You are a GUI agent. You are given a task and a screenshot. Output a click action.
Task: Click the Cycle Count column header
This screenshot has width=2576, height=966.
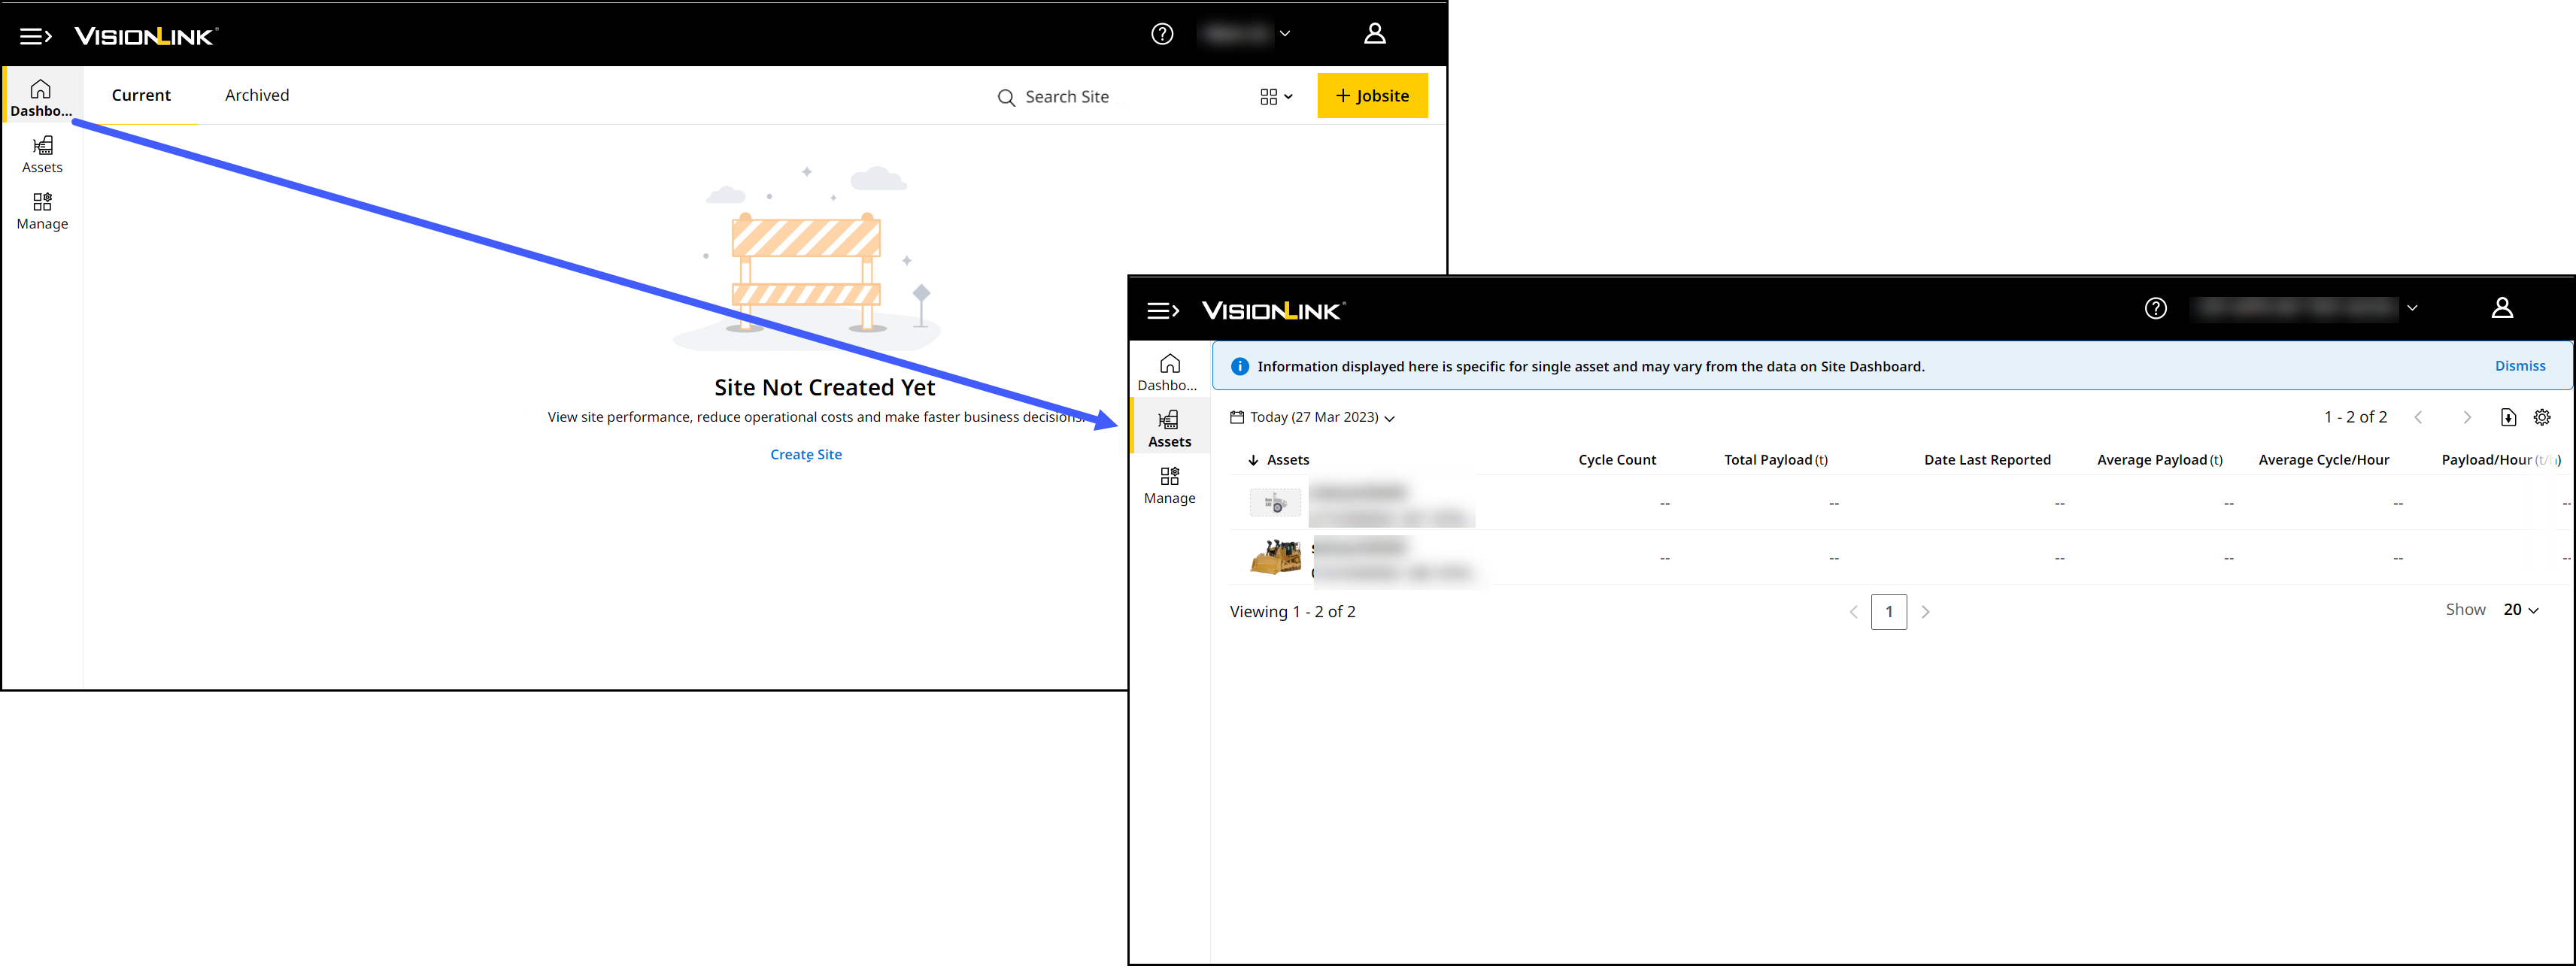coord(1617,460)
